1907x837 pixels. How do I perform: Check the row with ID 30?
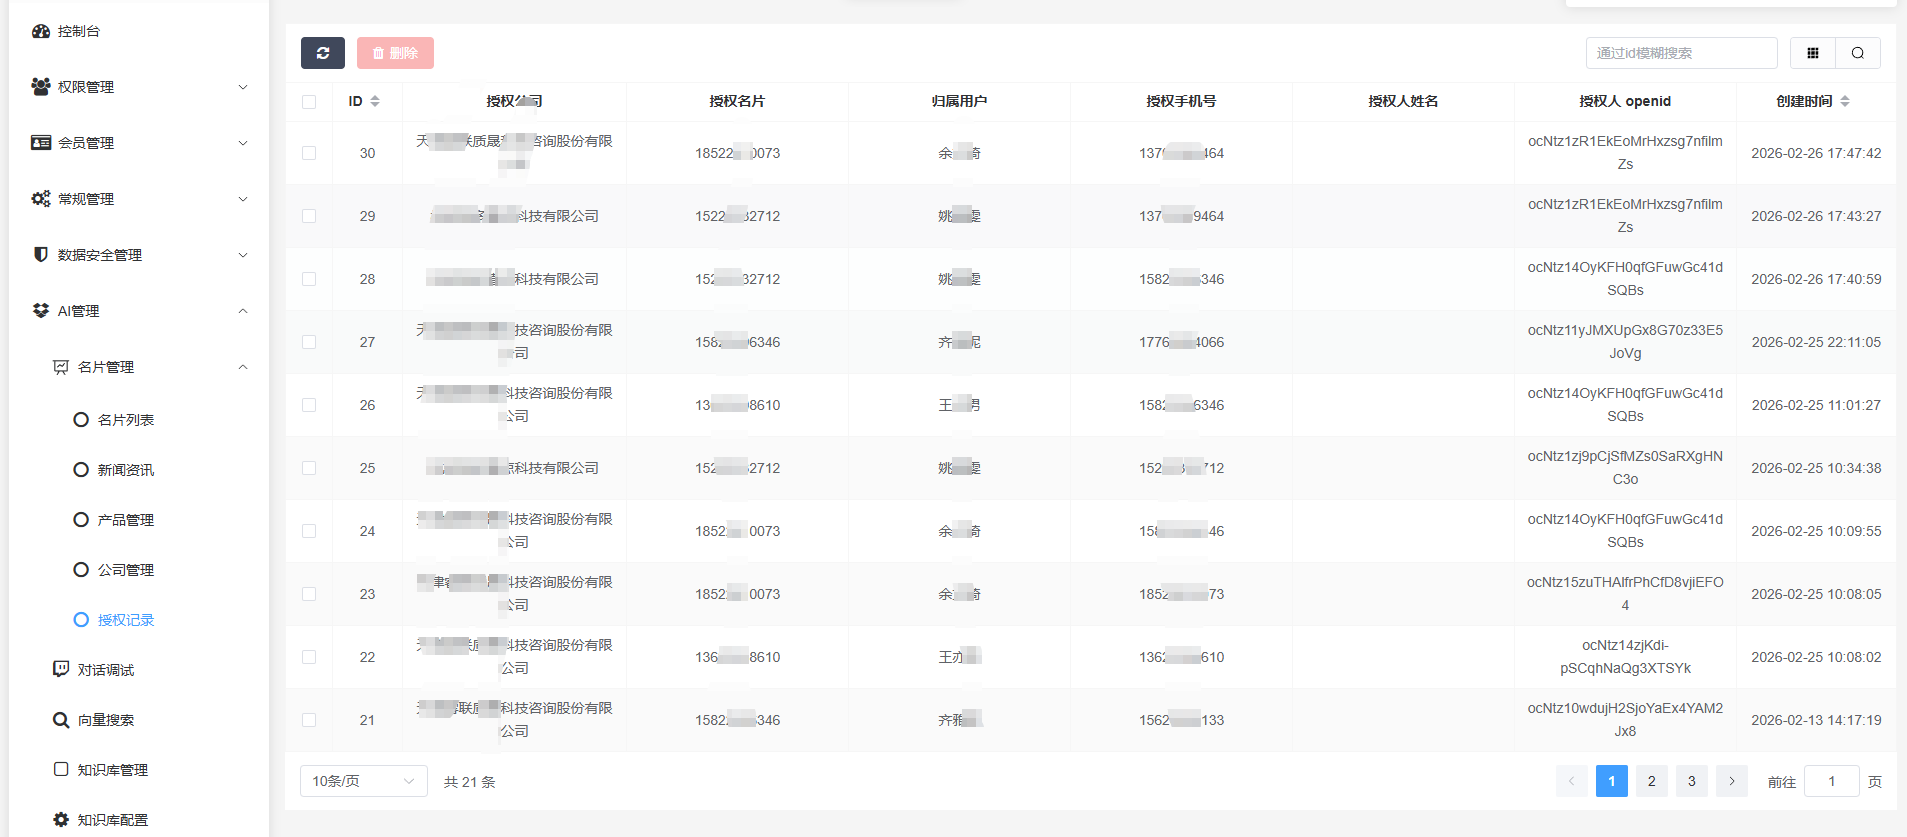pyautogui.click(x=309, y=153)
